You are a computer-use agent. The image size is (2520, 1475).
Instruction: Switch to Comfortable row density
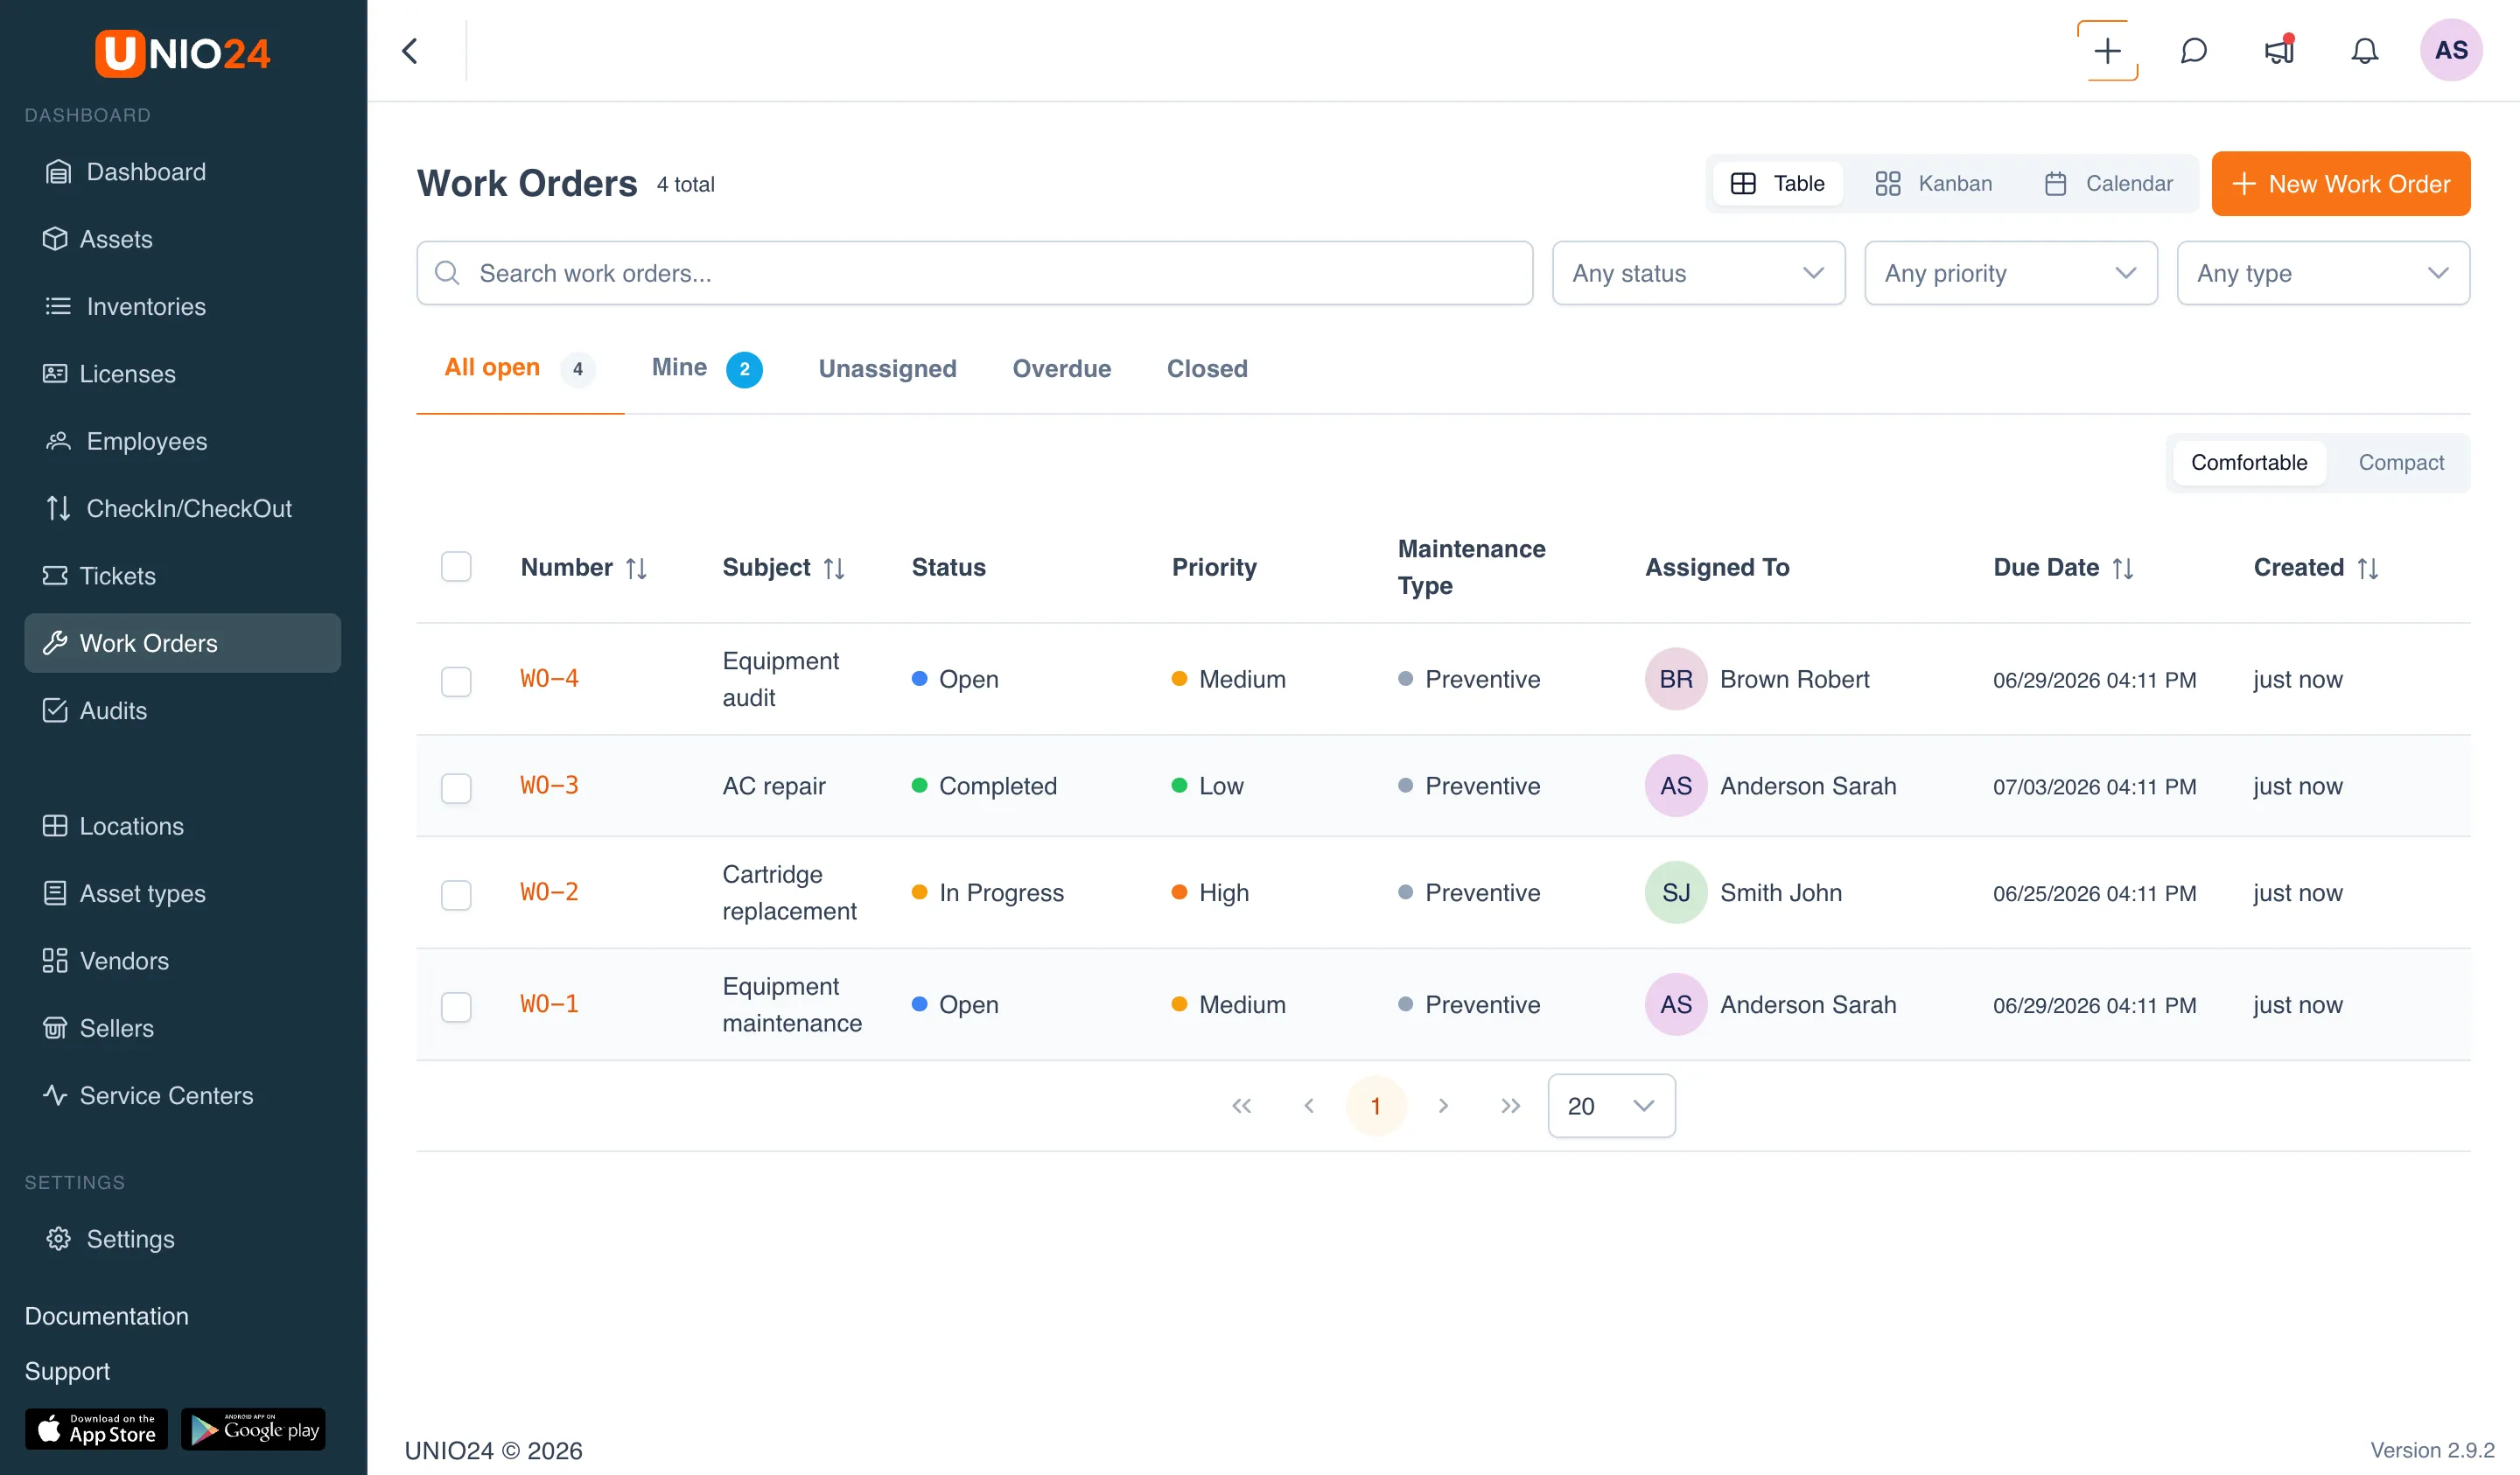pyautogui.click(x=2249, y=462)
